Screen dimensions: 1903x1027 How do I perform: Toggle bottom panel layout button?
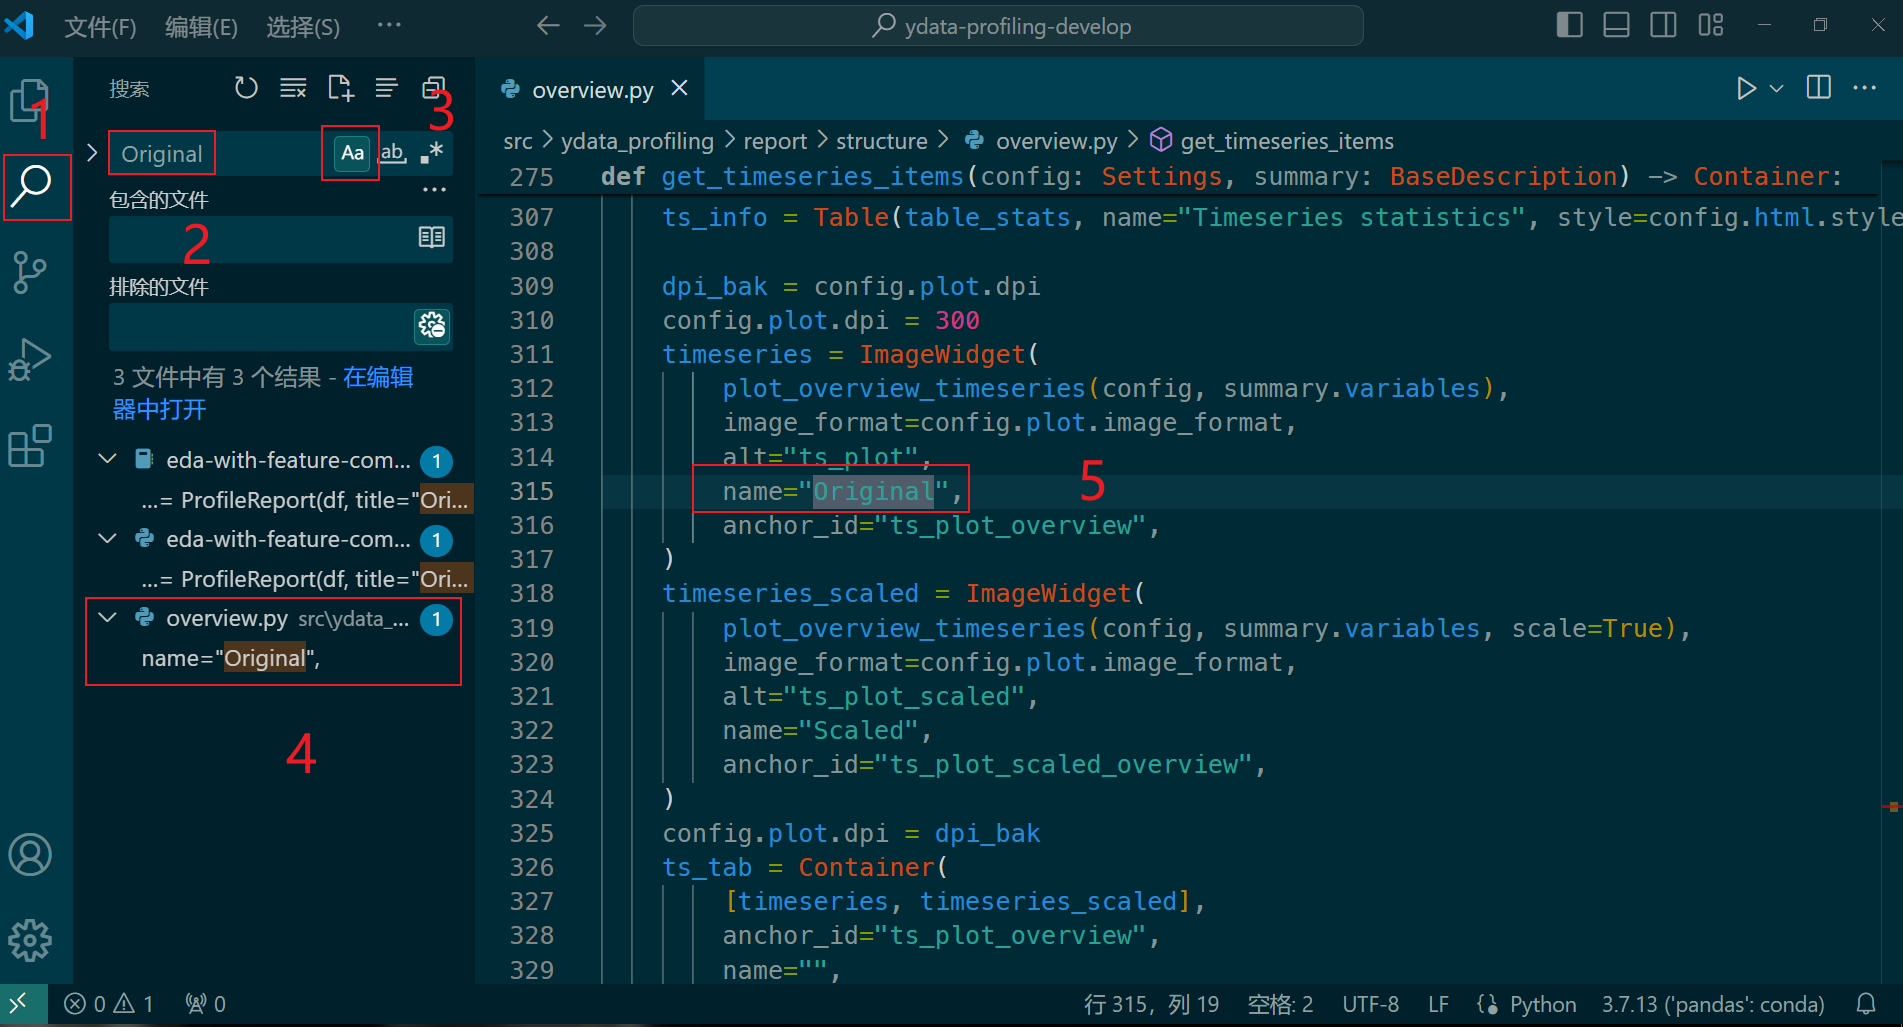[1617, 25]
